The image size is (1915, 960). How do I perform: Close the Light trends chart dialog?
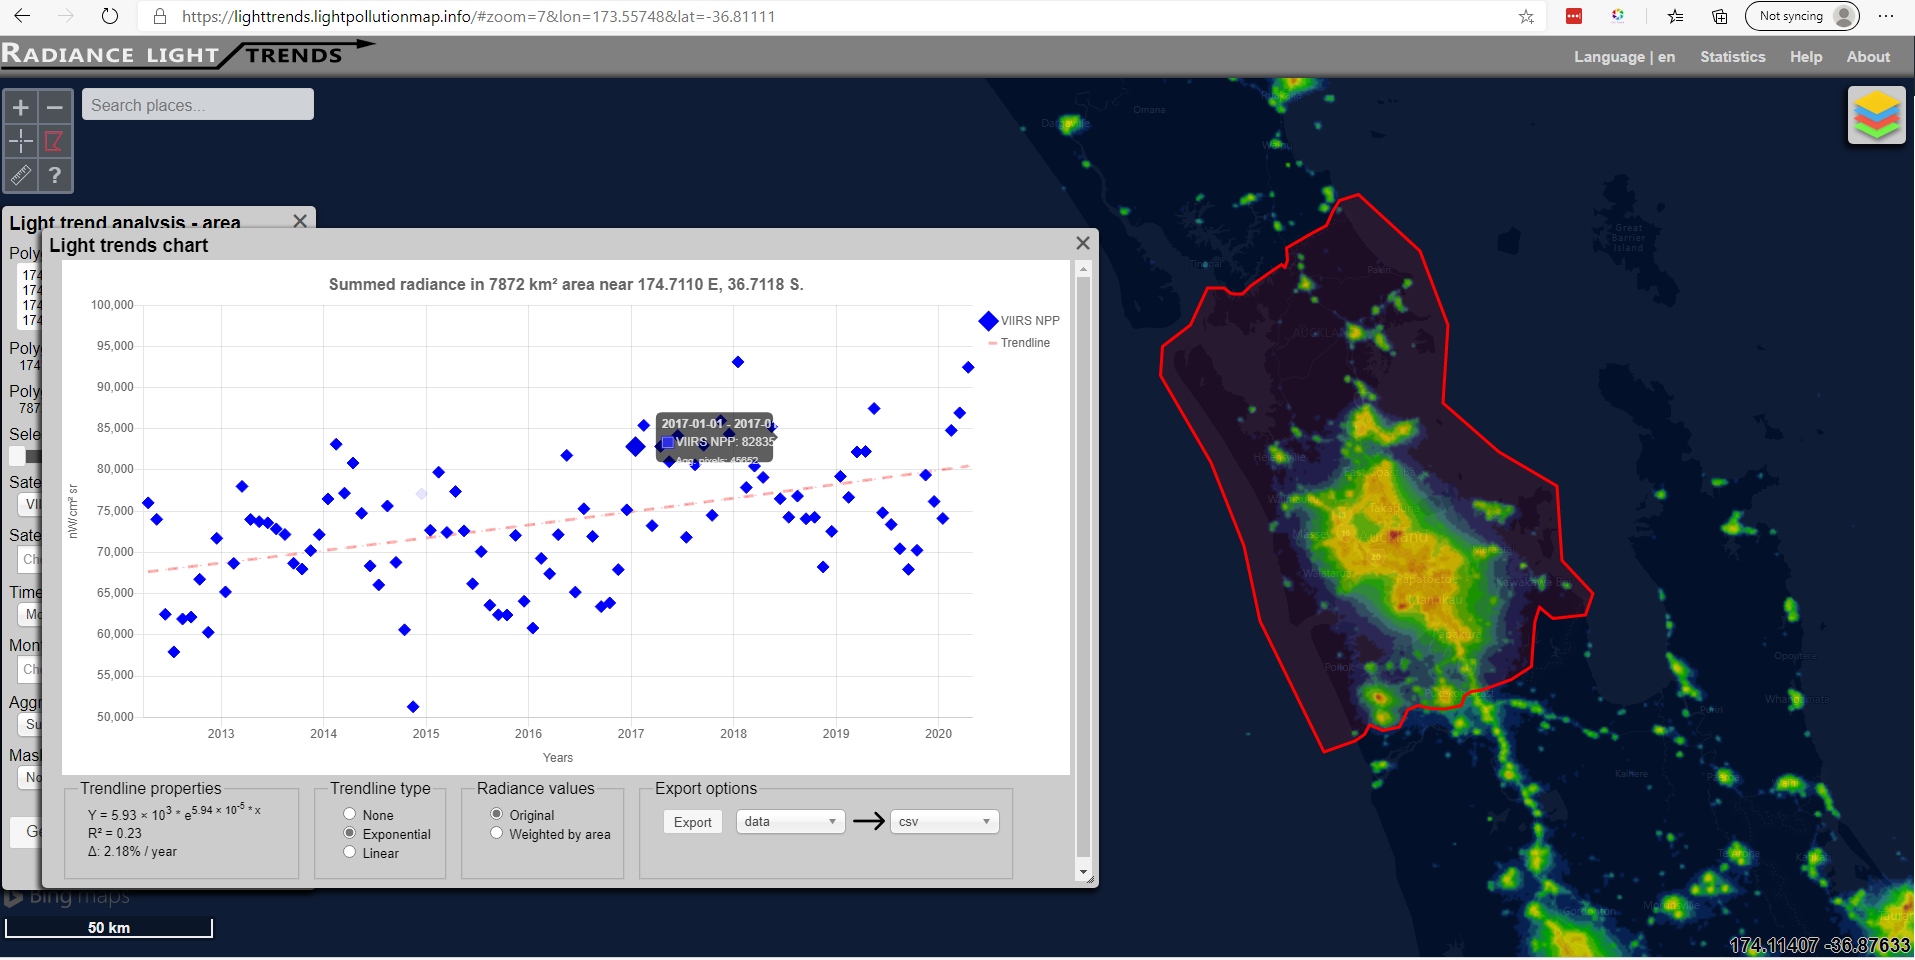tap(1082, 243)
